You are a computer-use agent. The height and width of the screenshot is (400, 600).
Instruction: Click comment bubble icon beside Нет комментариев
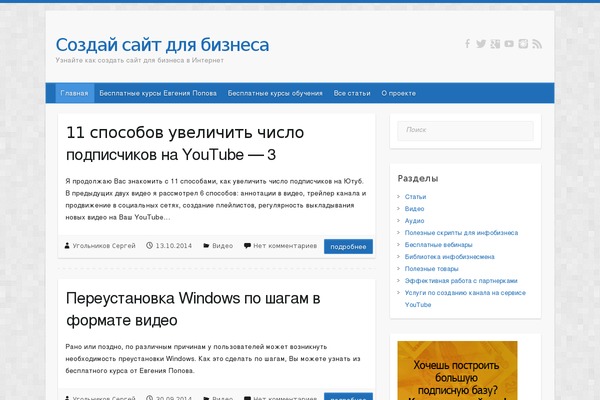pos(247,245)
